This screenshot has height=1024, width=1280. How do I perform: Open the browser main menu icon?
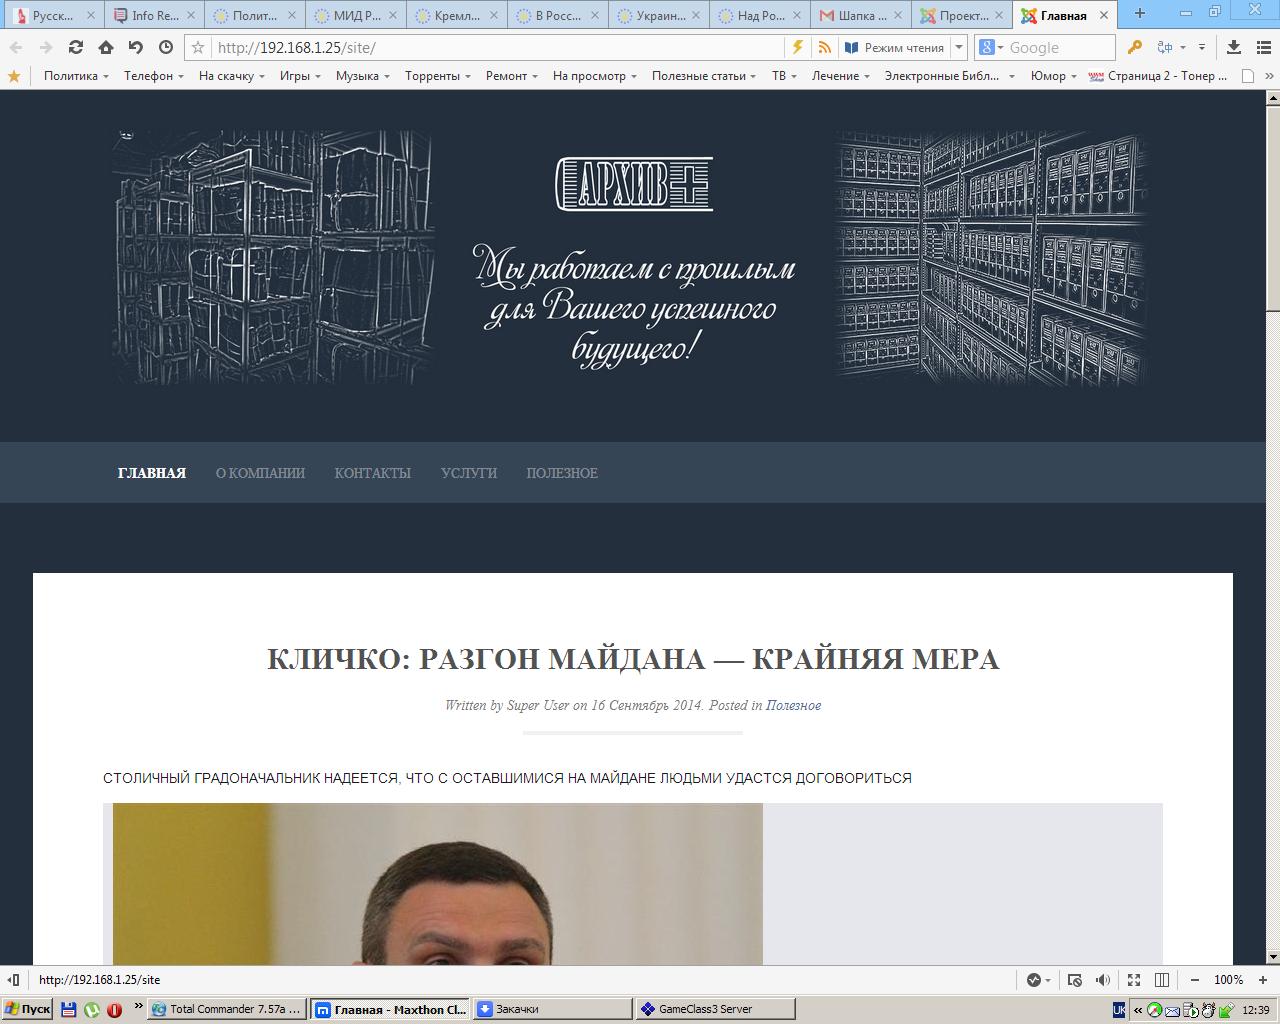tap(1262, 47)
